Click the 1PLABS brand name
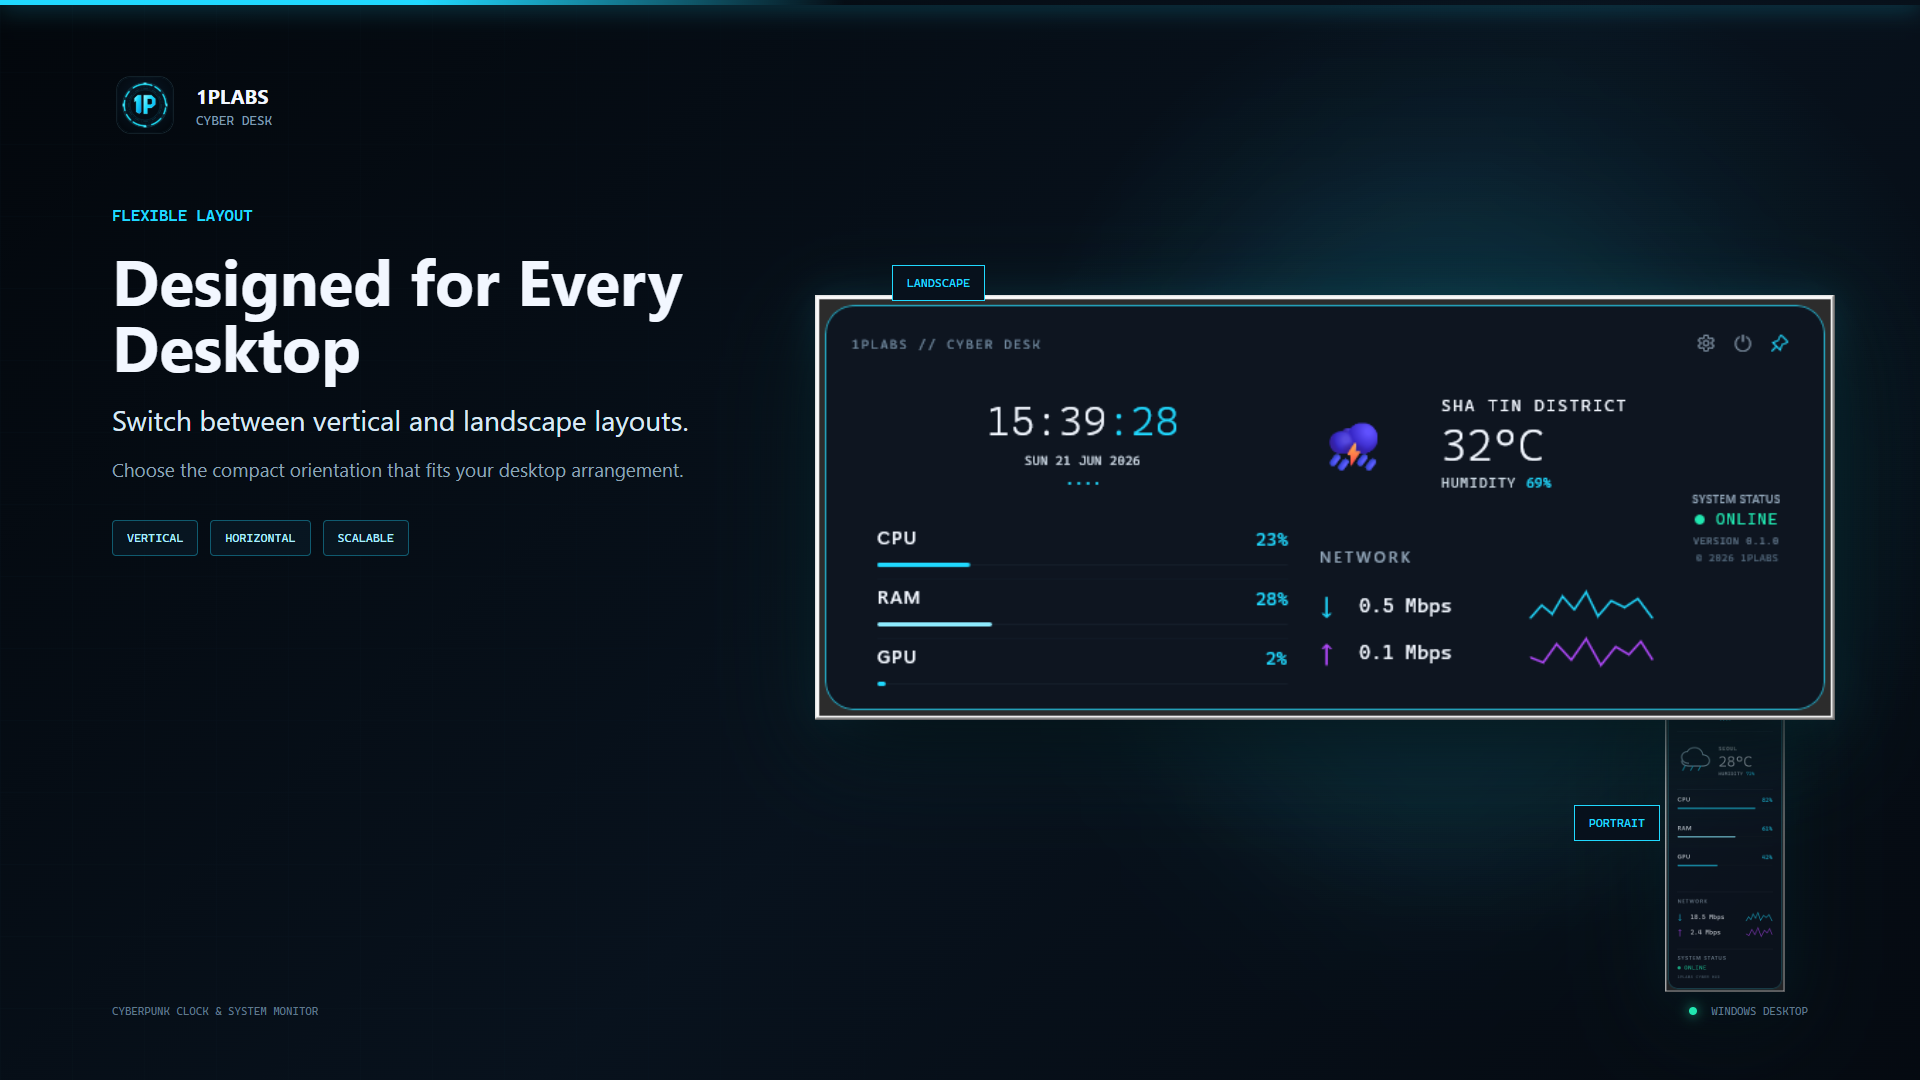The width and height of the screenshot is (1920, 1080). click(x=233, y=97)
